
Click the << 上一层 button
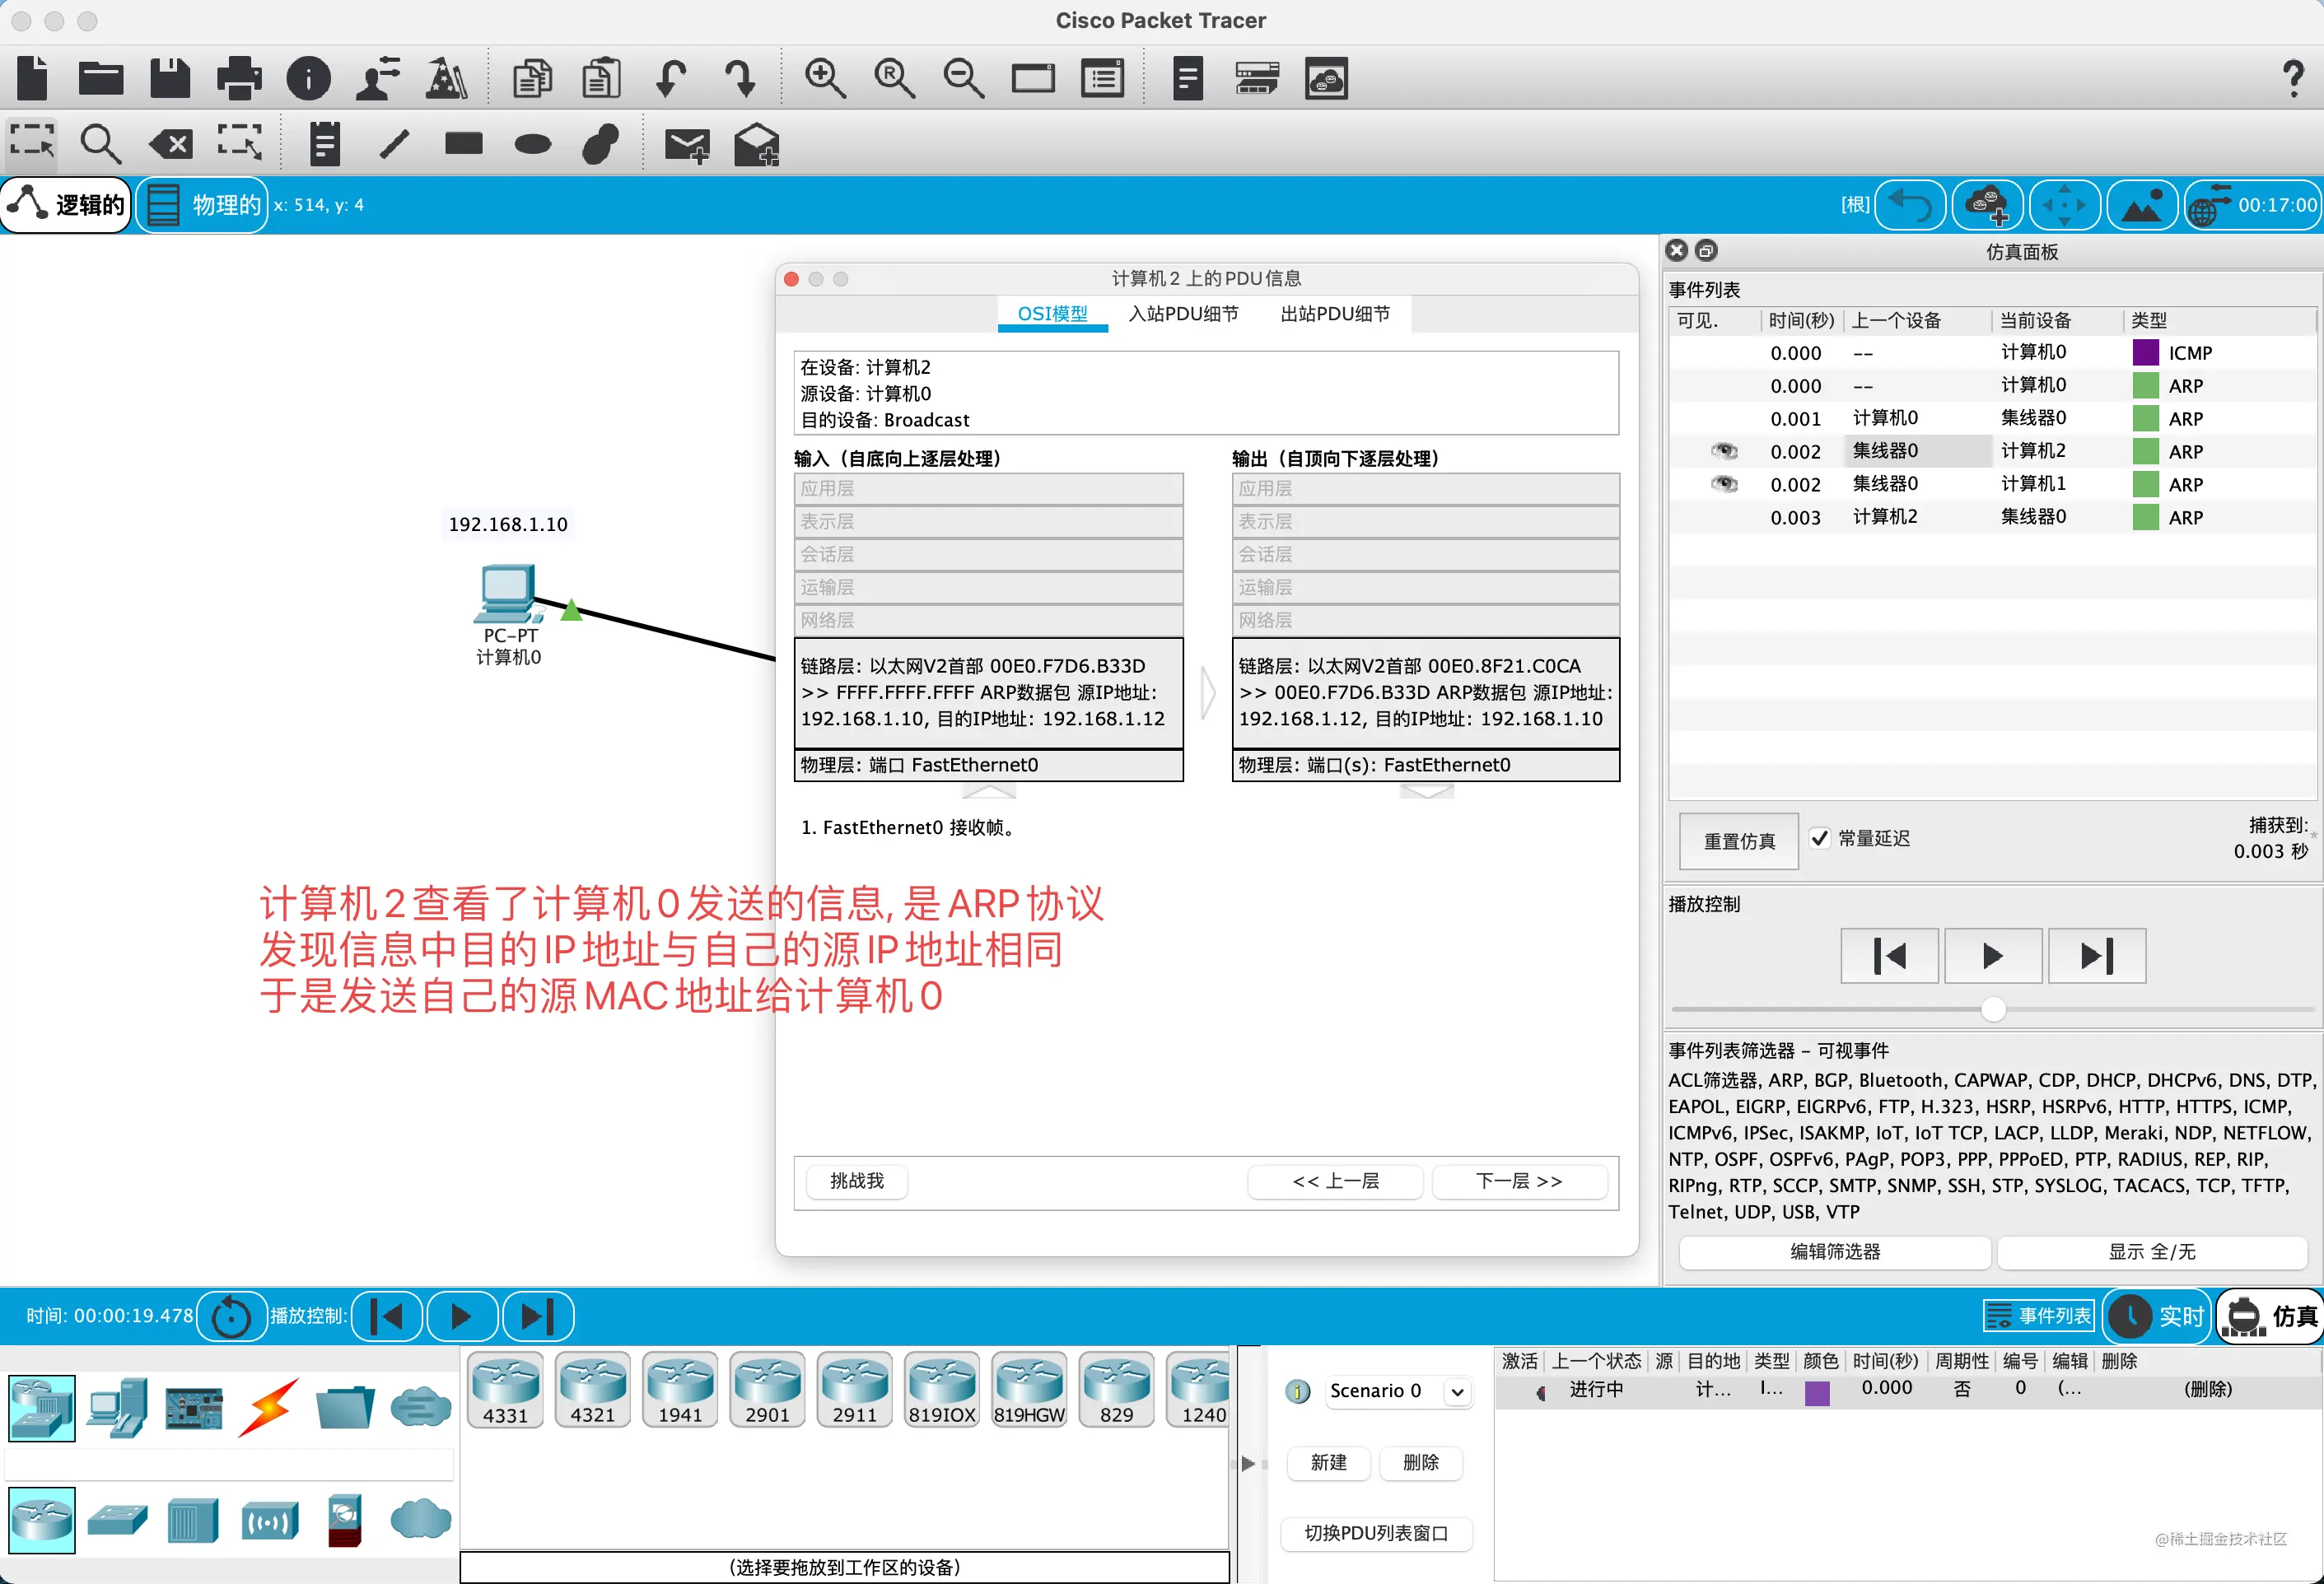coord(1335,1181)
